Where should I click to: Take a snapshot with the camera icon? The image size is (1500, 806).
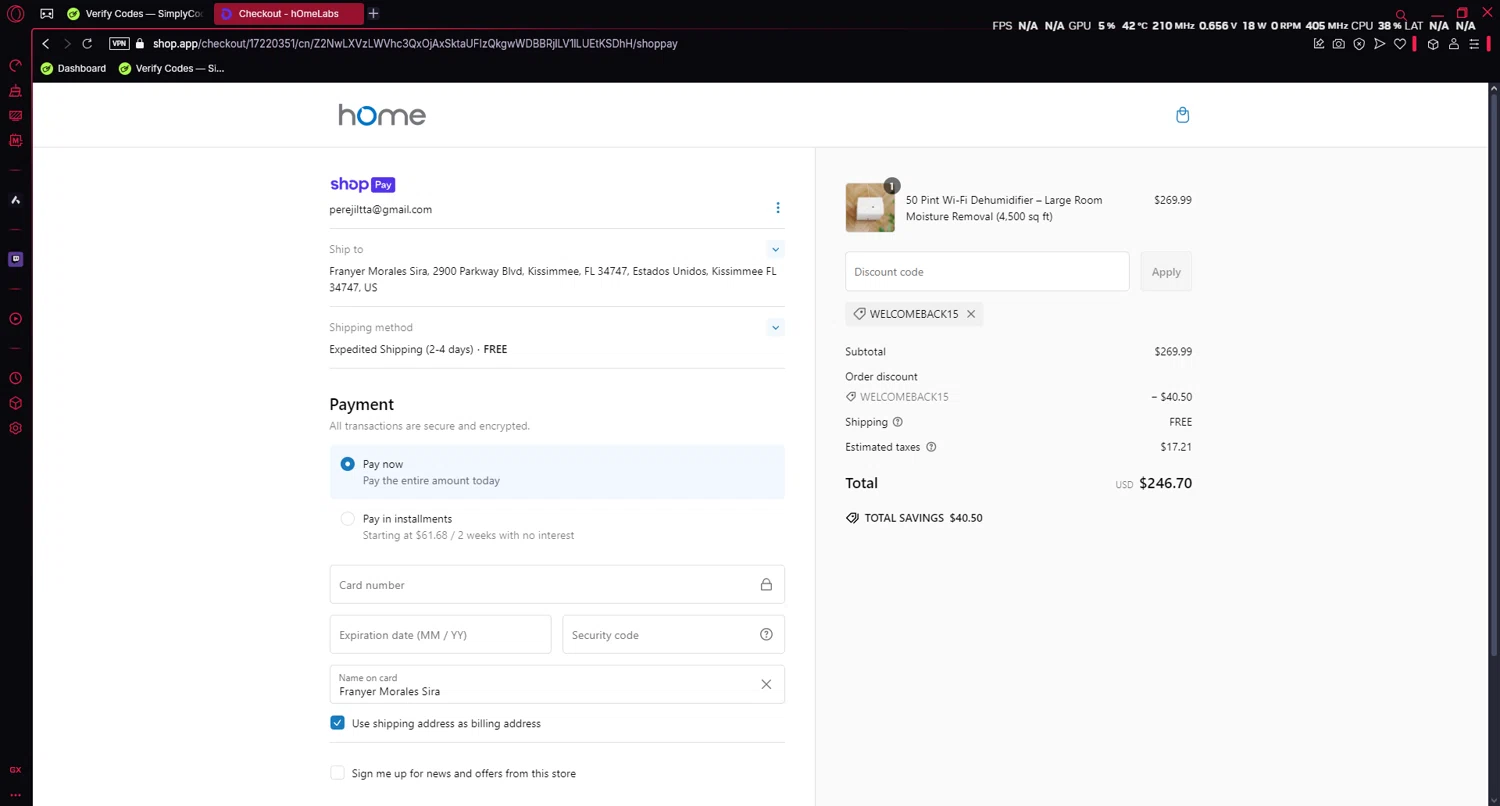coord(1339,44)
